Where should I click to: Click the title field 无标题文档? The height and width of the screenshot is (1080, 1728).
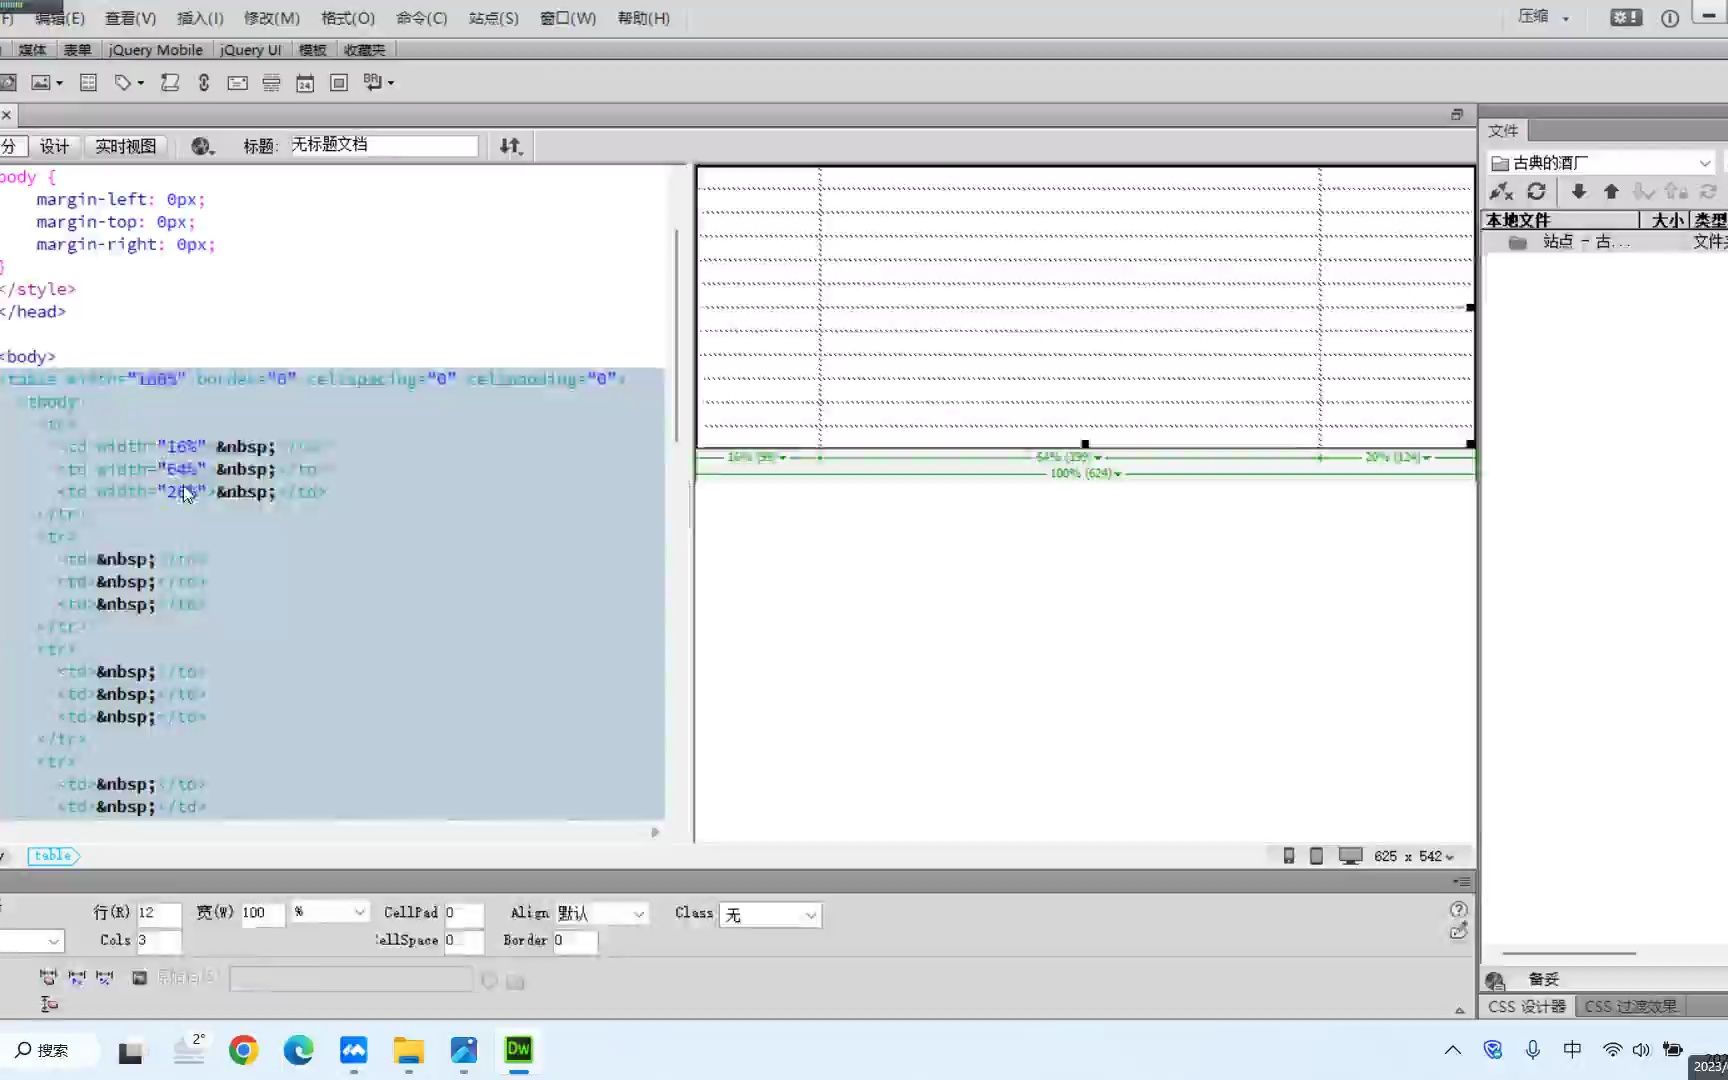click(x=384, y=145)
